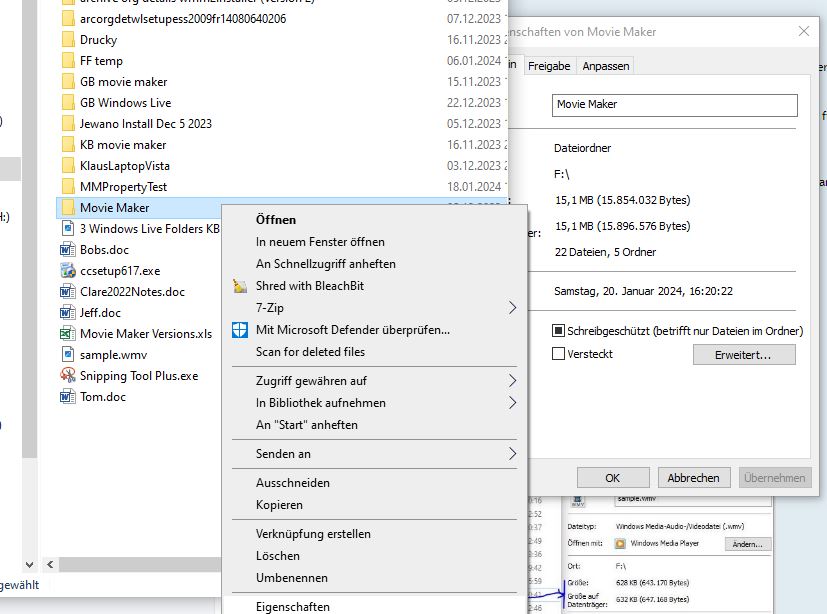
Task: Click the Abbrechen button
Action: [x=694, y=478]
